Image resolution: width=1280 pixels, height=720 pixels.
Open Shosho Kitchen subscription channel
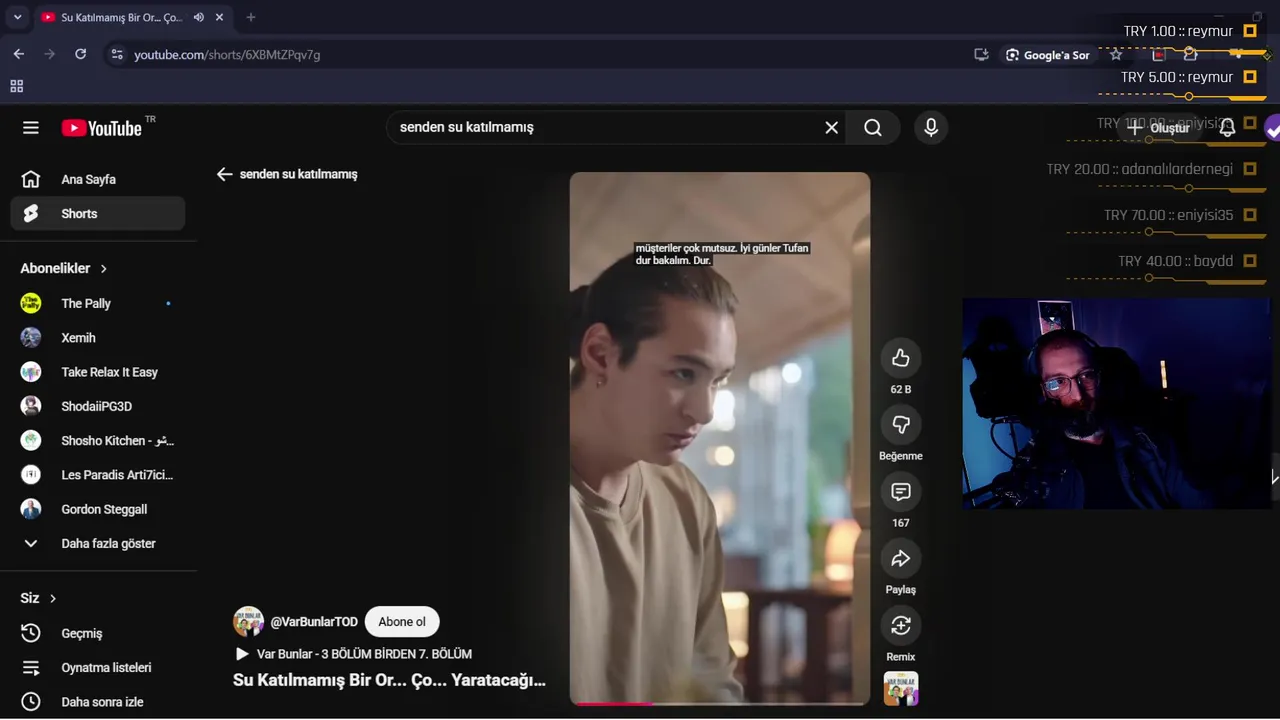point(98,441)
